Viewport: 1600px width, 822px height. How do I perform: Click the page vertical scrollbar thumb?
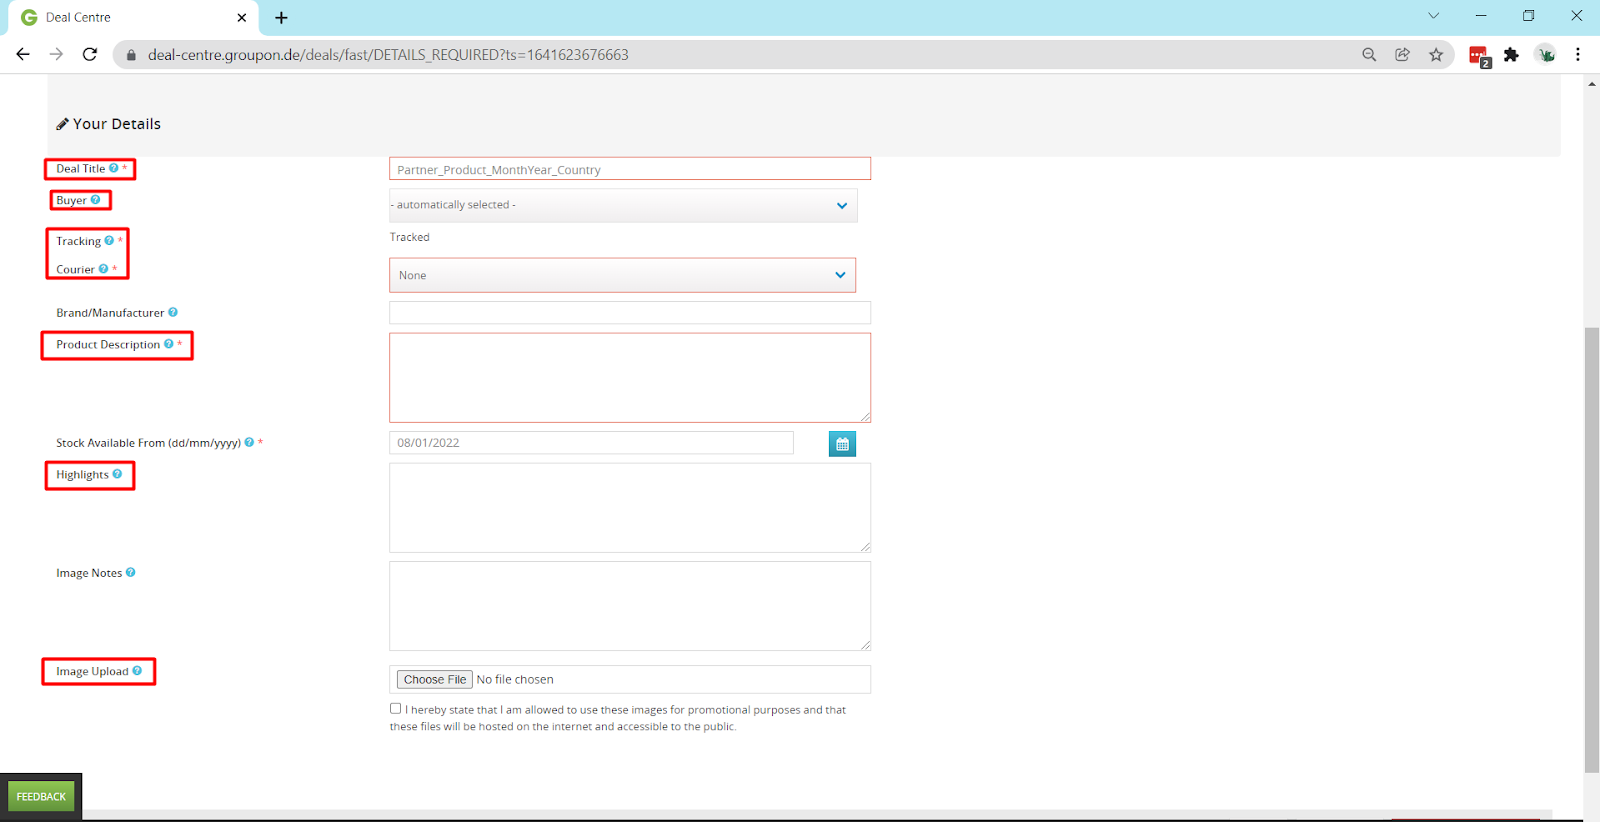1592,550
